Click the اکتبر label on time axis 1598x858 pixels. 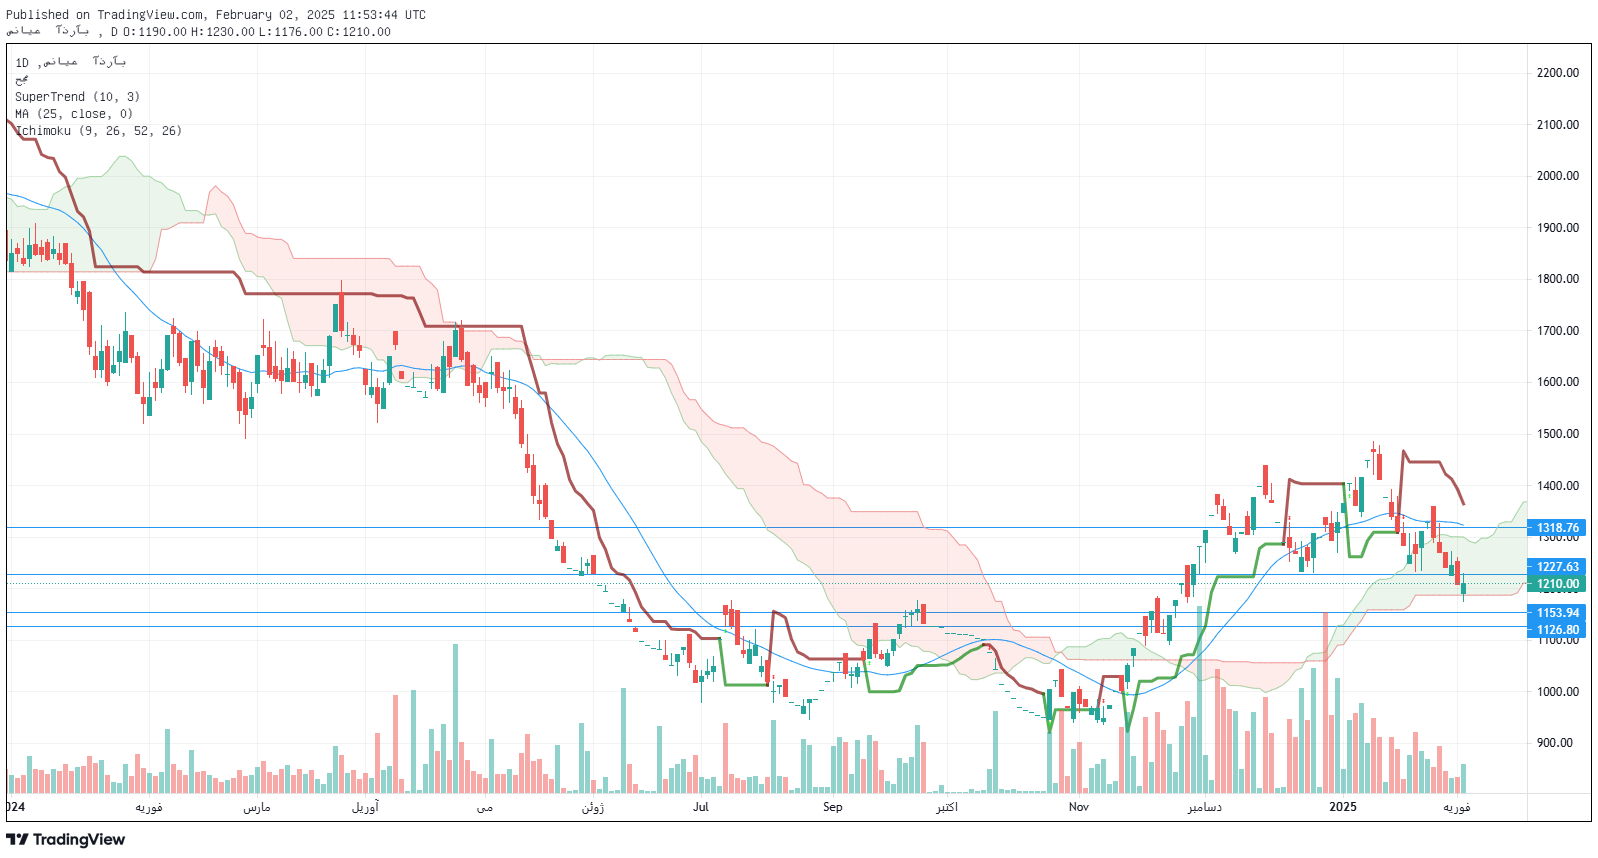tap(947, 807)
